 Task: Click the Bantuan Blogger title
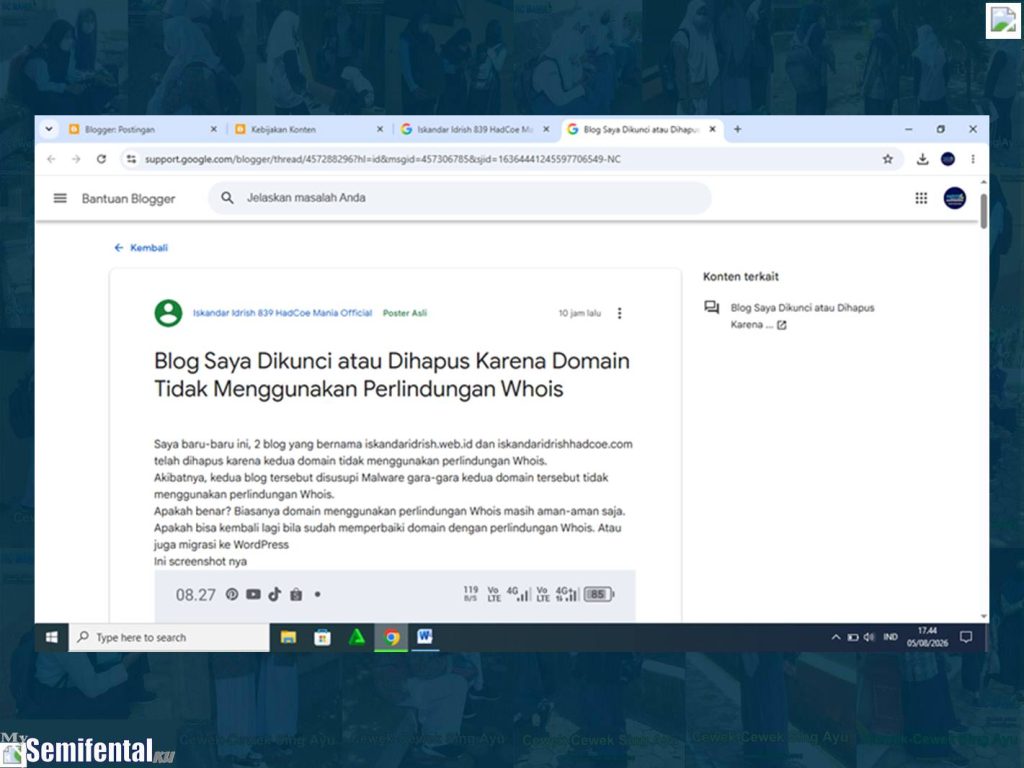129,199
